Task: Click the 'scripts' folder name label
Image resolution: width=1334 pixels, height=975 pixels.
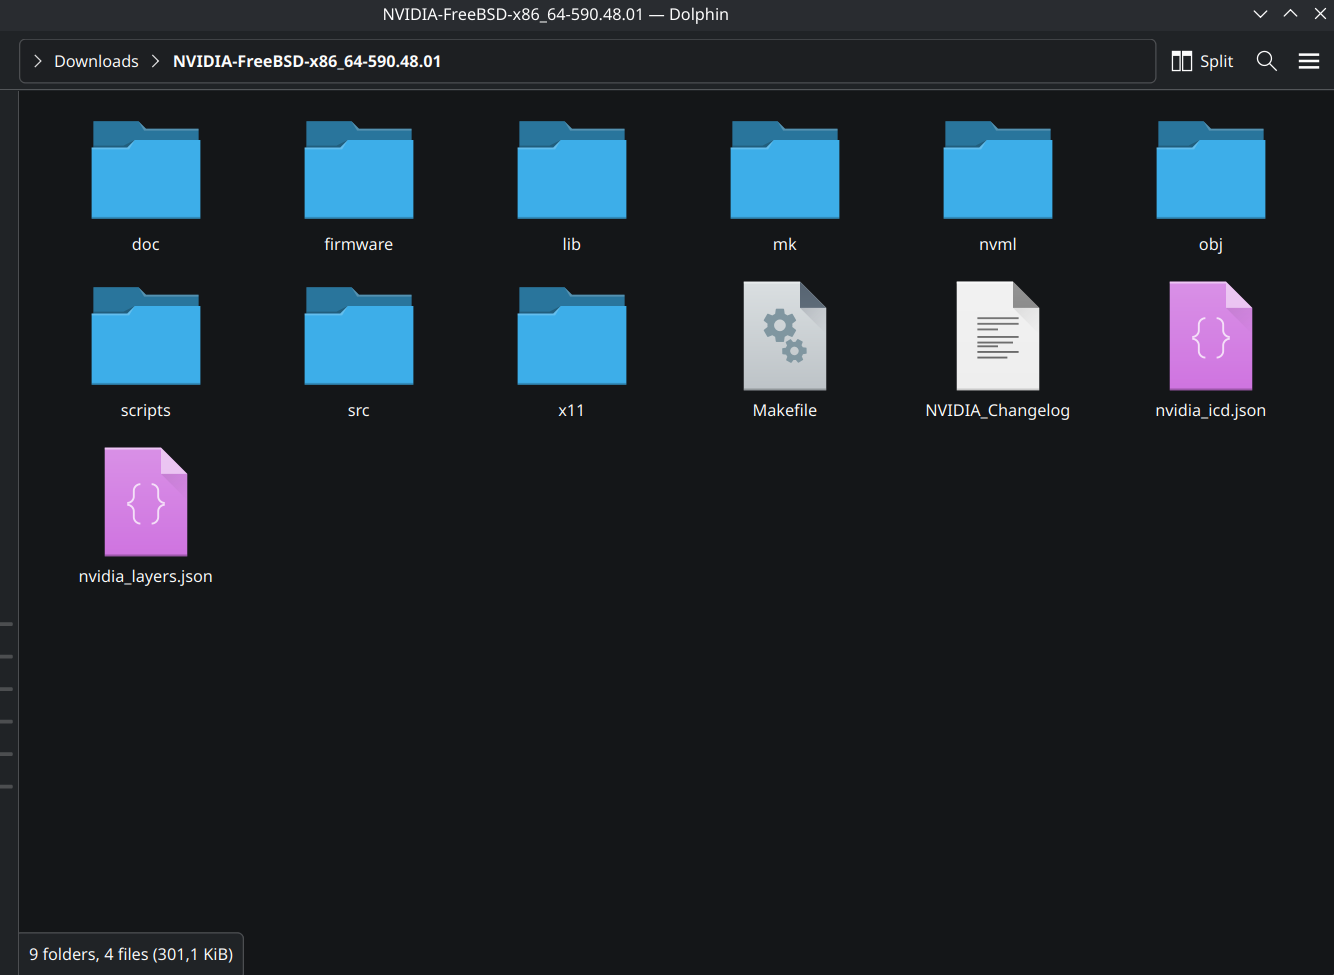Action: click(x=146, y=411)
